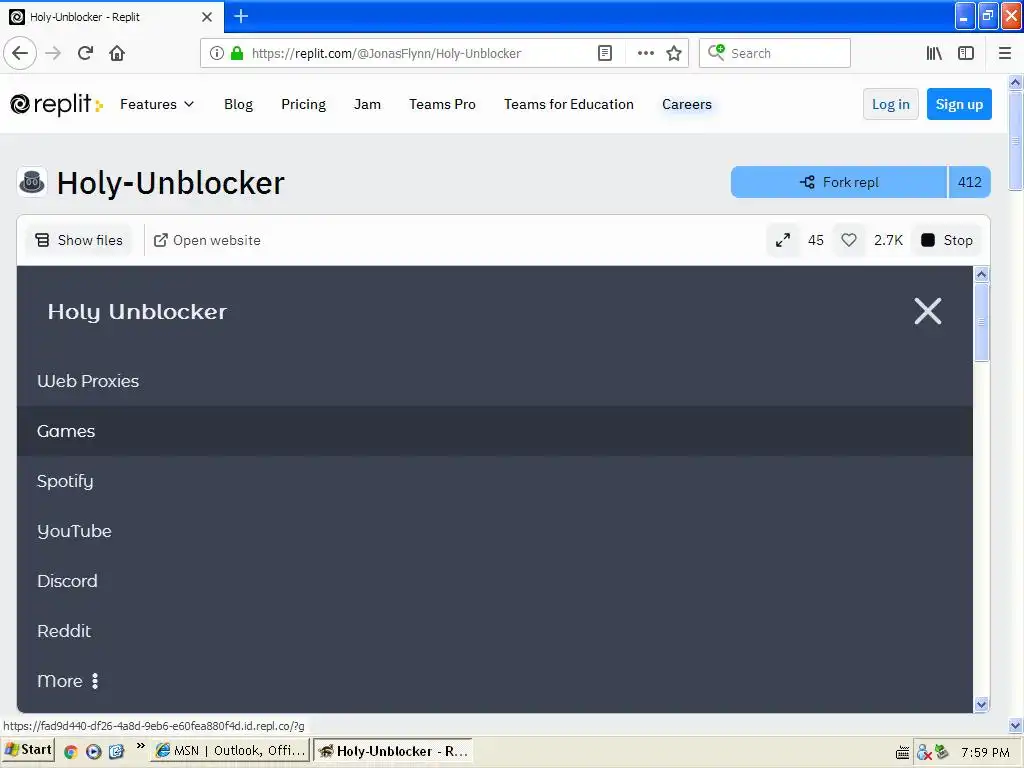This screenshot has width=1024, height=768.
Task: Open the Blog page
Action: coord(238,104)
